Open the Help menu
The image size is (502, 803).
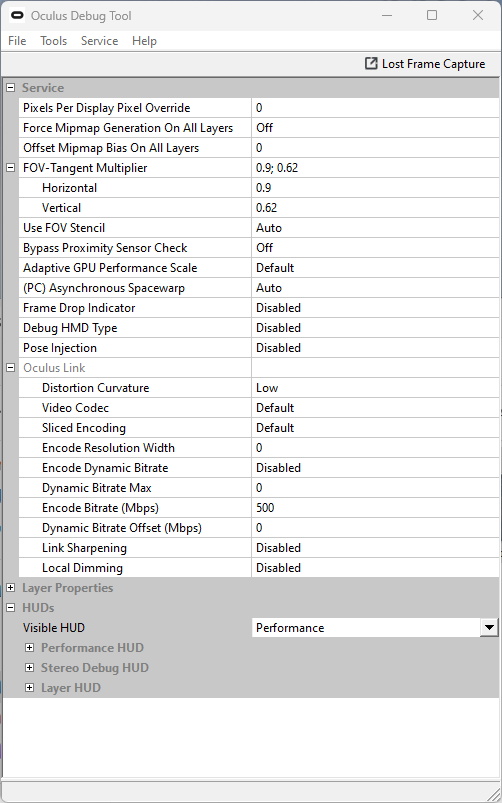click(144, 41)
